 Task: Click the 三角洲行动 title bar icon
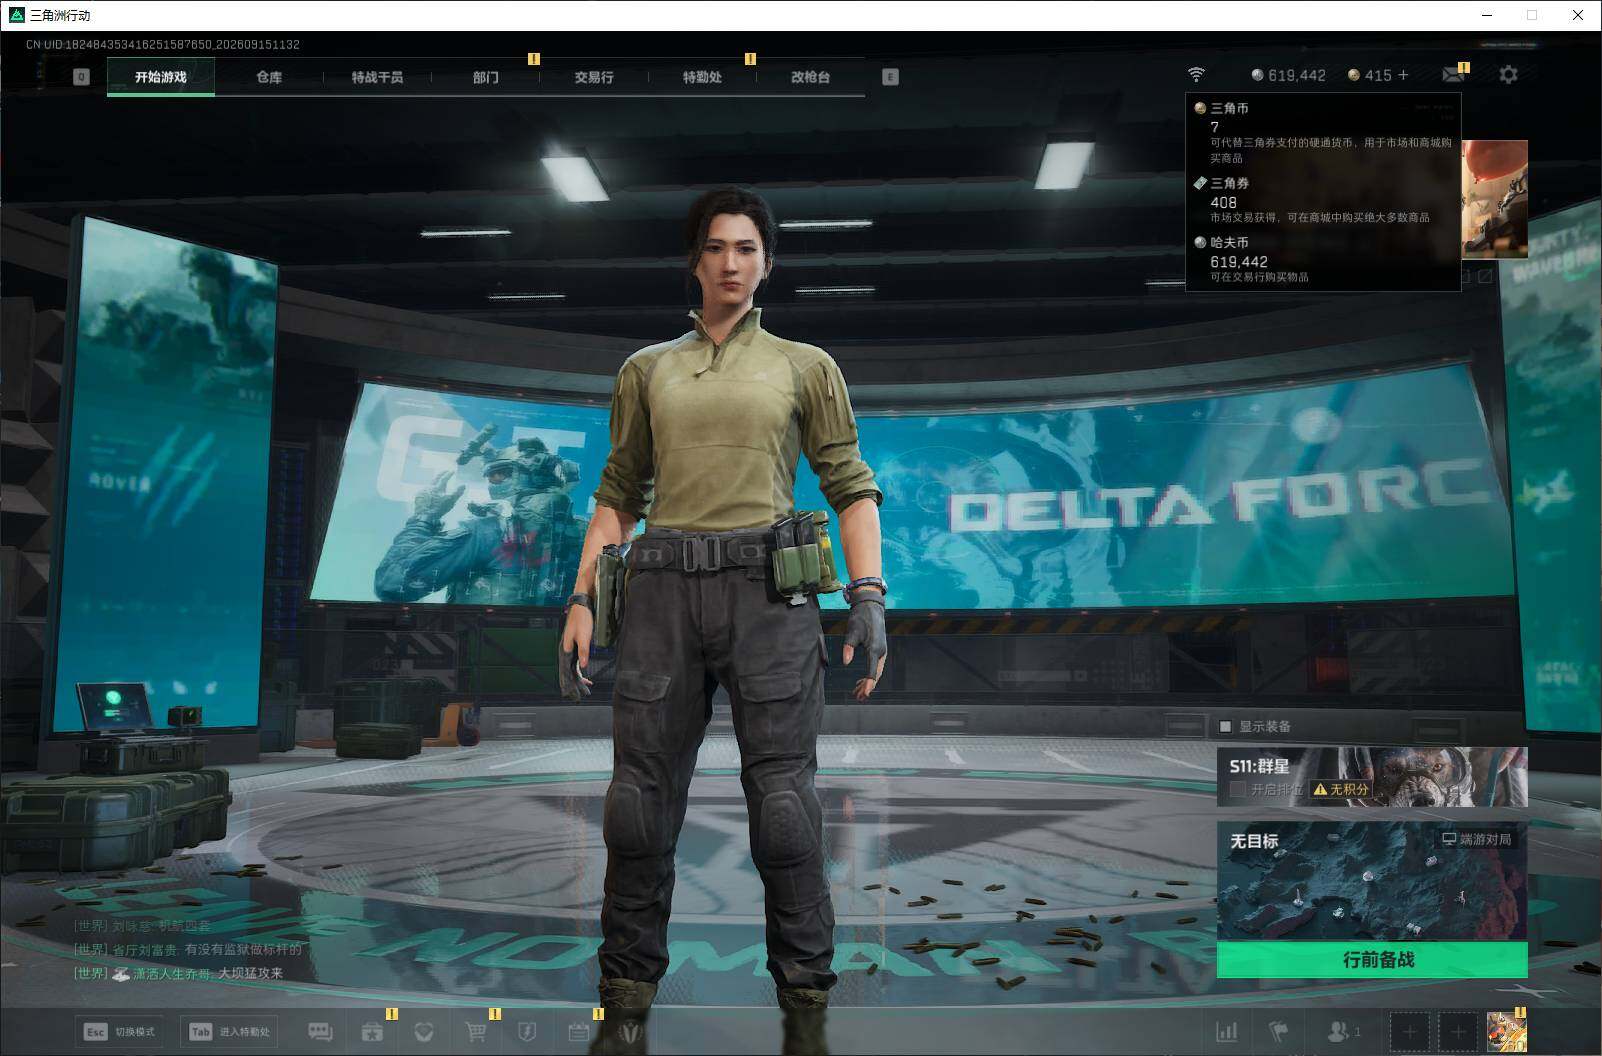click(16, 15)
